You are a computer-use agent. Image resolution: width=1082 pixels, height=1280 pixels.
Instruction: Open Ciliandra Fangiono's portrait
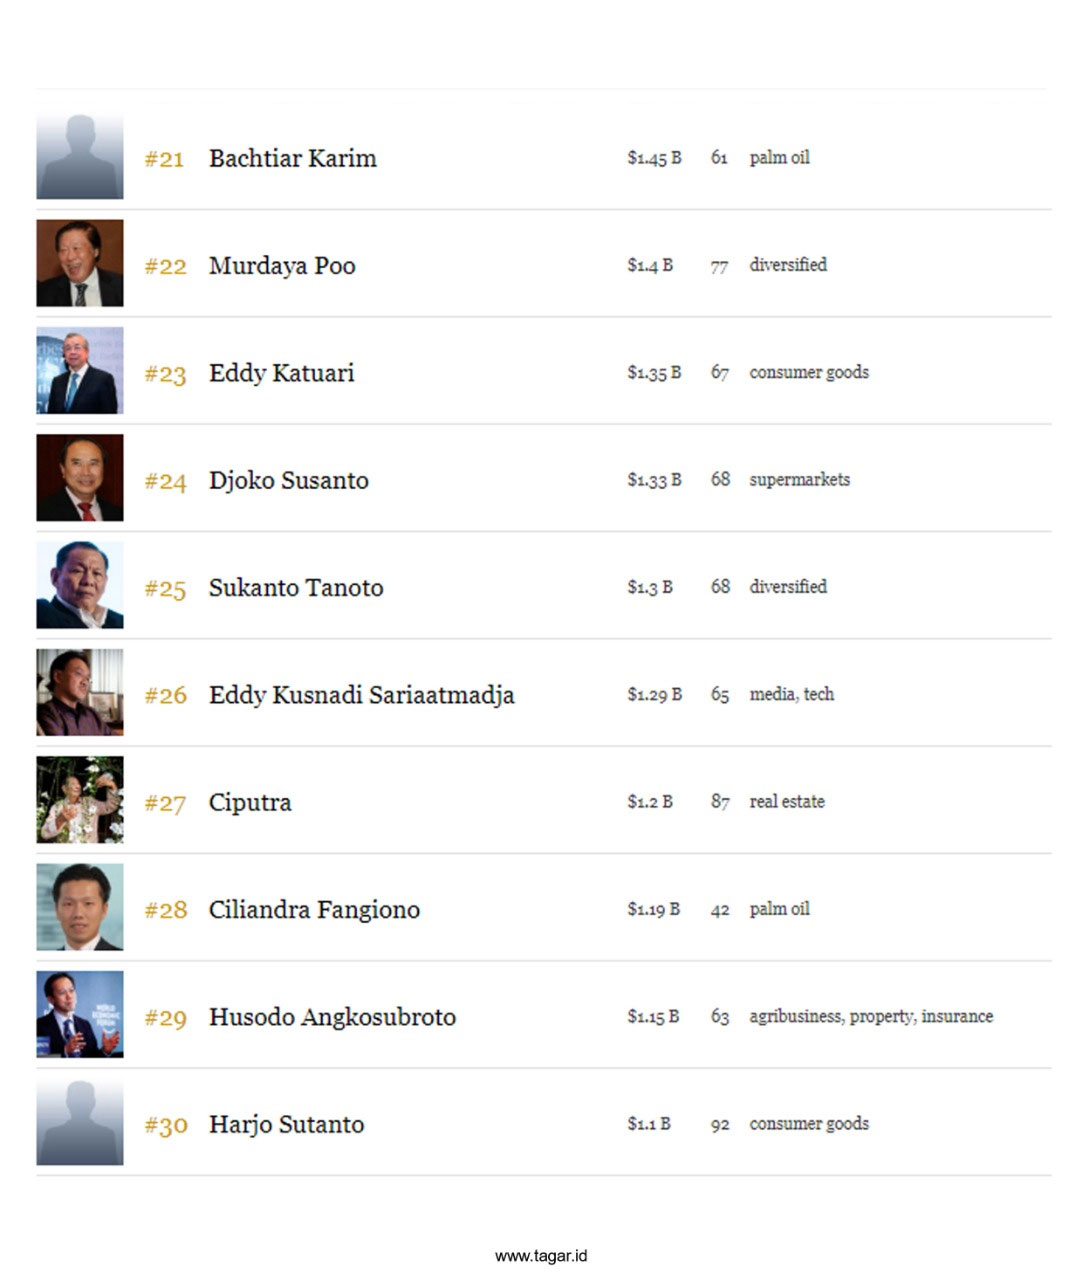[80, 907]
